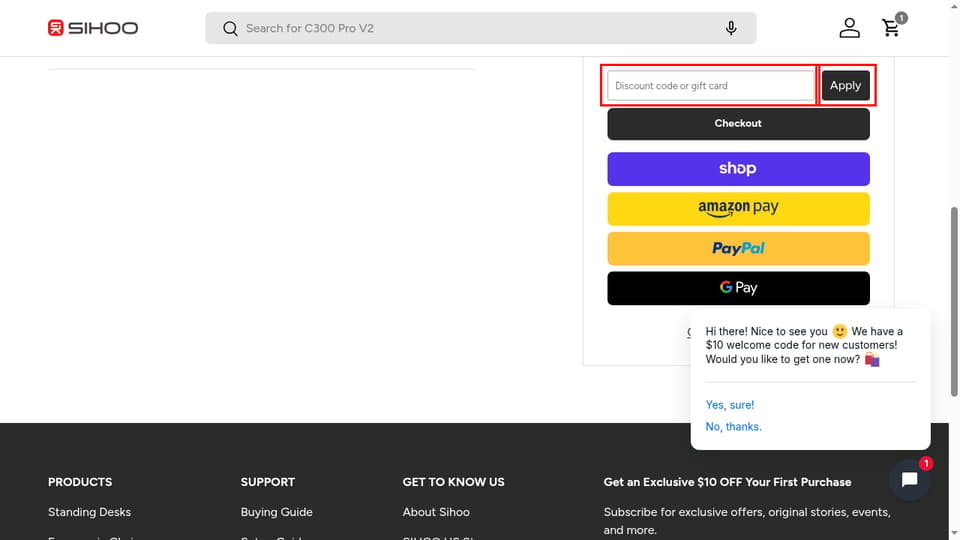Open Buying Guide footer link
The height and width of the screenshot is (540, 960).
pos(277,512)
